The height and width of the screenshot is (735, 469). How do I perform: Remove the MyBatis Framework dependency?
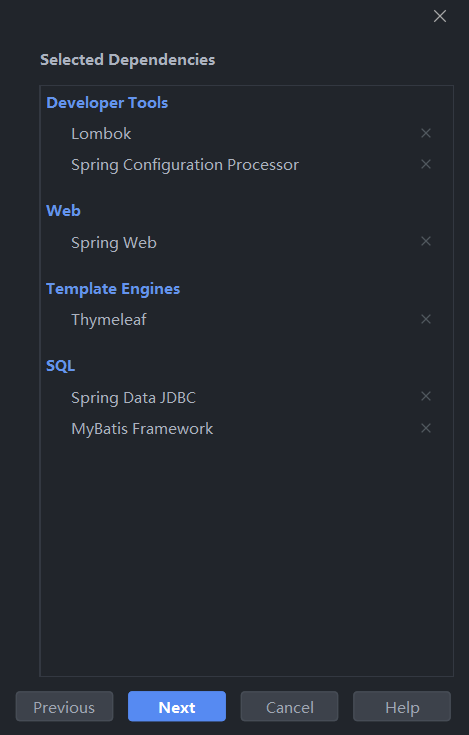click(x=425, y=428)
